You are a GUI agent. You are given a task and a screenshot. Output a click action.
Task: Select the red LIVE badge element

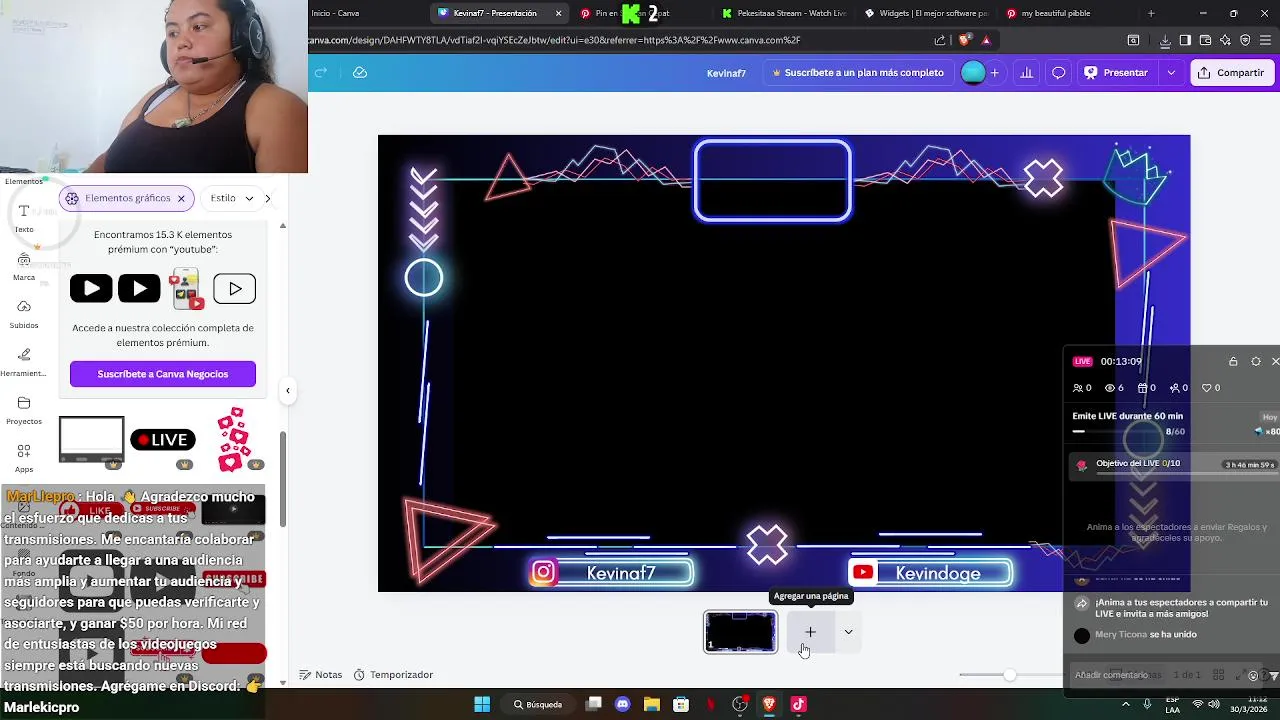coord(163,440)
